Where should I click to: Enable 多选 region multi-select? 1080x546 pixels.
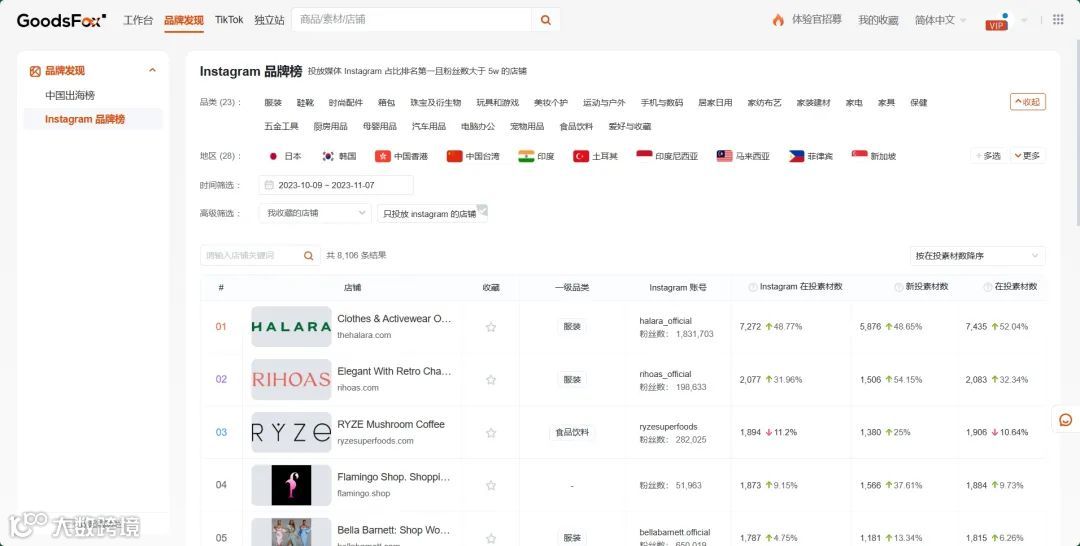[x=988, y=156]
